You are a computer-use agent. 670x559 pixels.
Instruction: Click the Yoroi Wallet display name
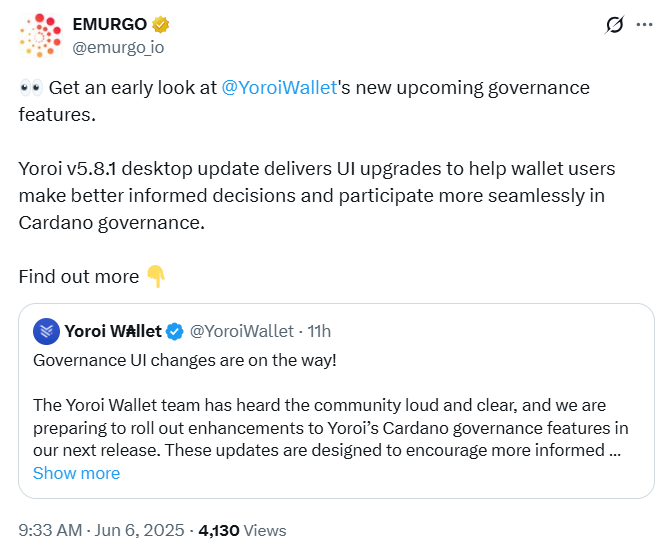tap(113, 331)
